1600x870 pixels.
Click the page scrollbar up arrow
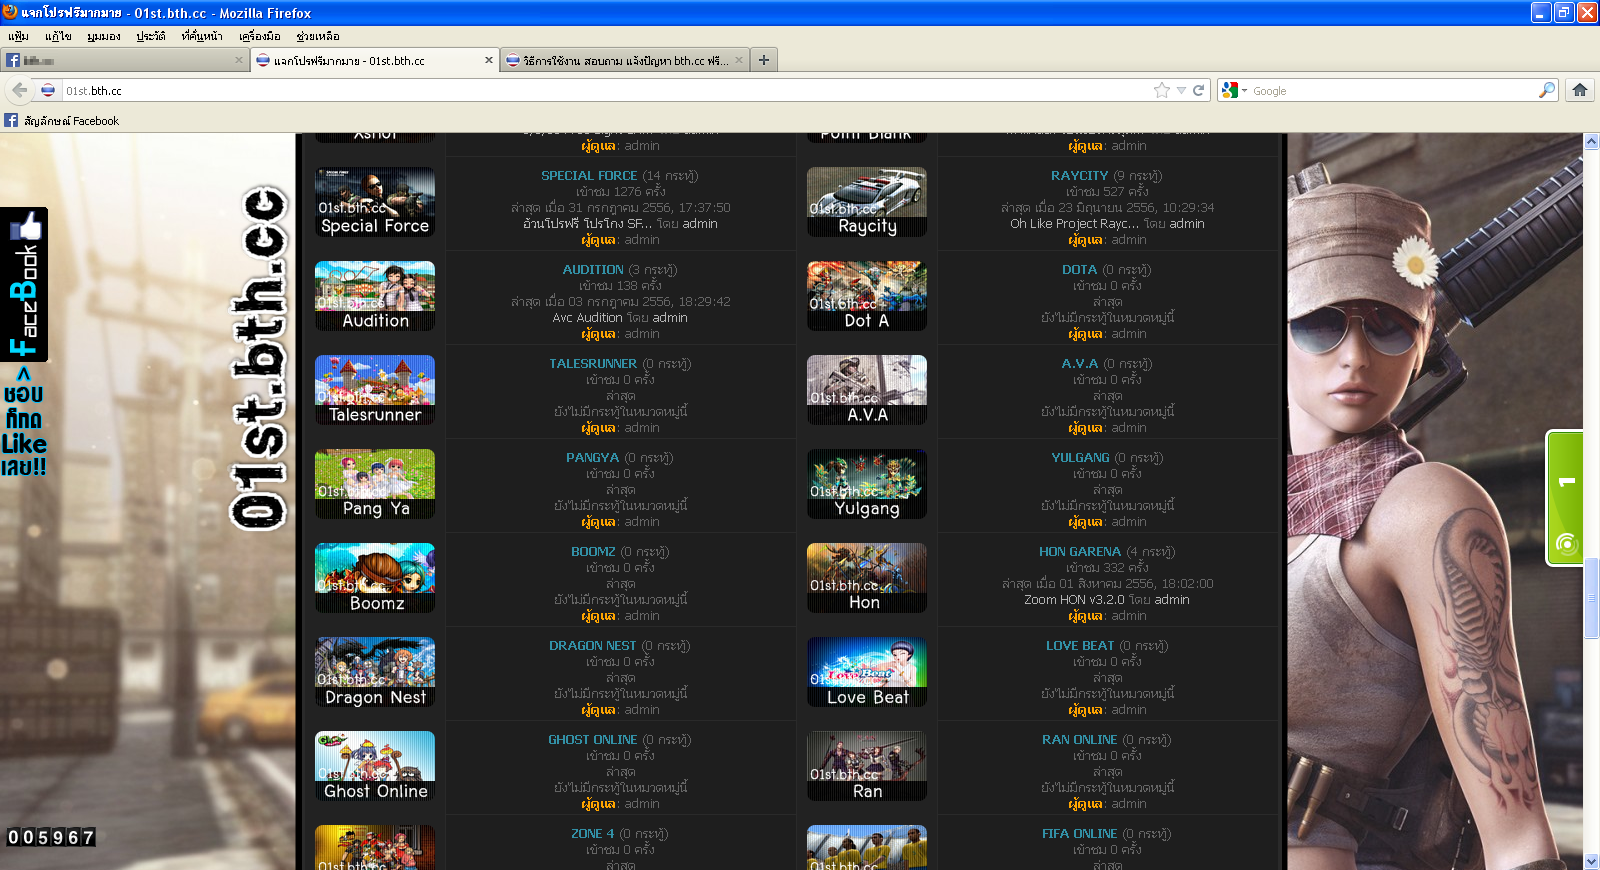(1591, 141)
